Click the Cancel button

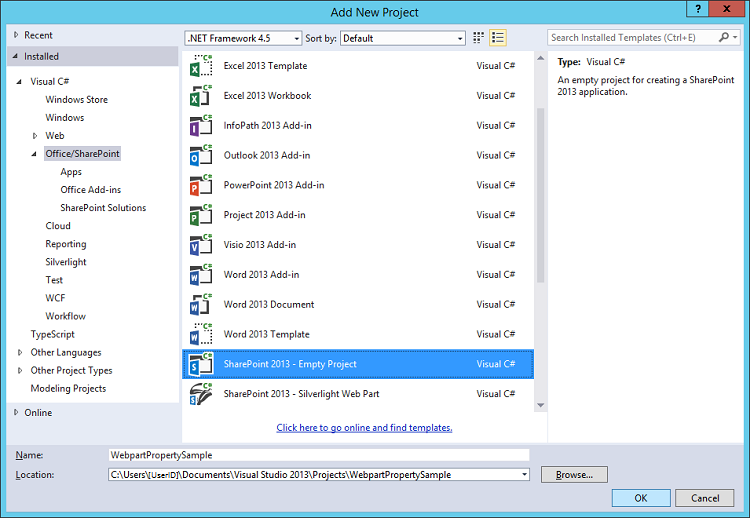pyautogui.click(x=705, y=498)
